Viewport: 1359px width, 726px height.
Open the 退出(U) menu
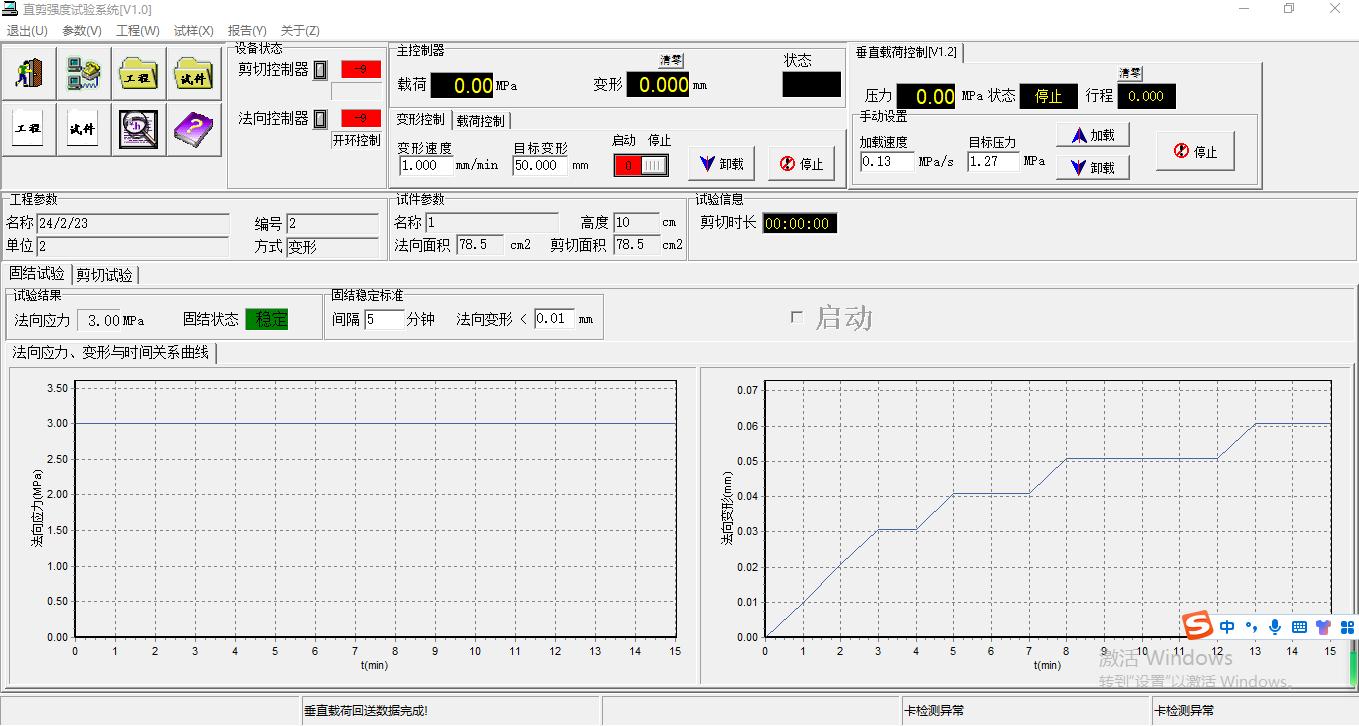pos(27,31)
